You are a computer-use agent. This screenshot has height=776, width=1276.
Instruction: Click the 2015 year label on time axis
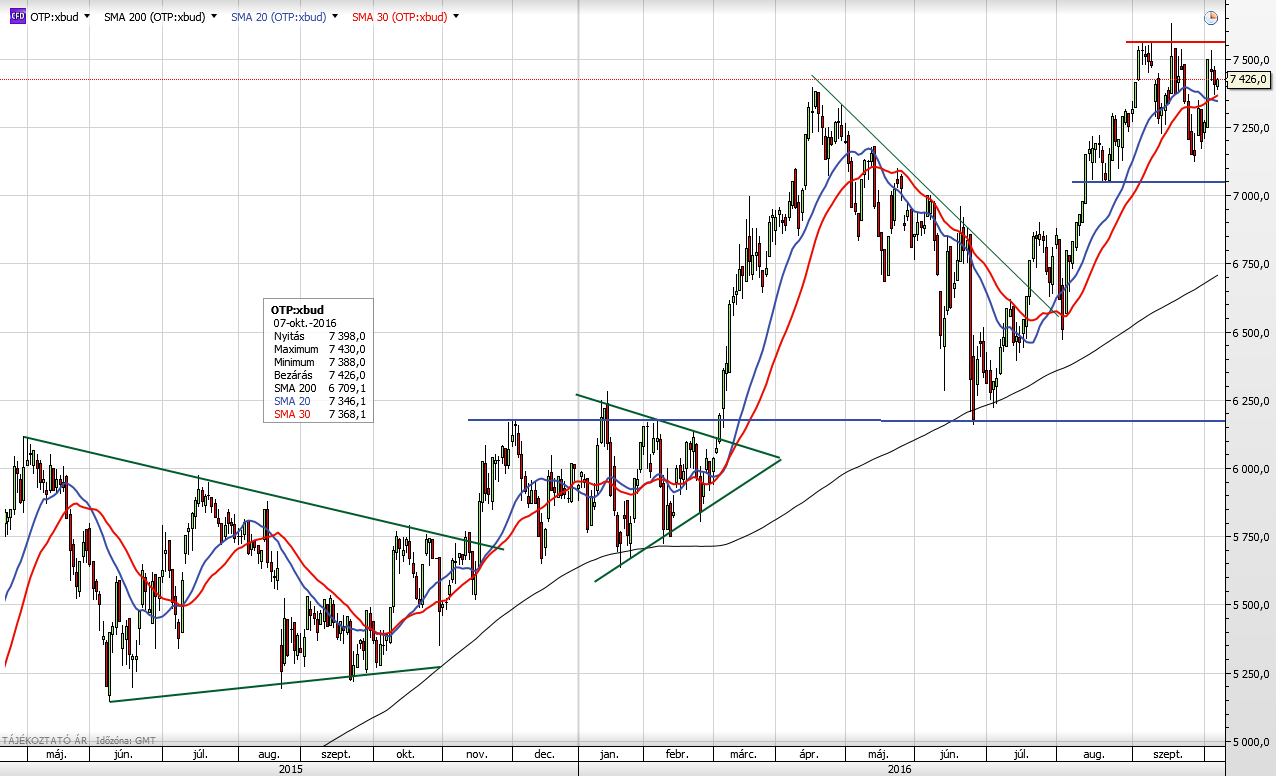291,769
